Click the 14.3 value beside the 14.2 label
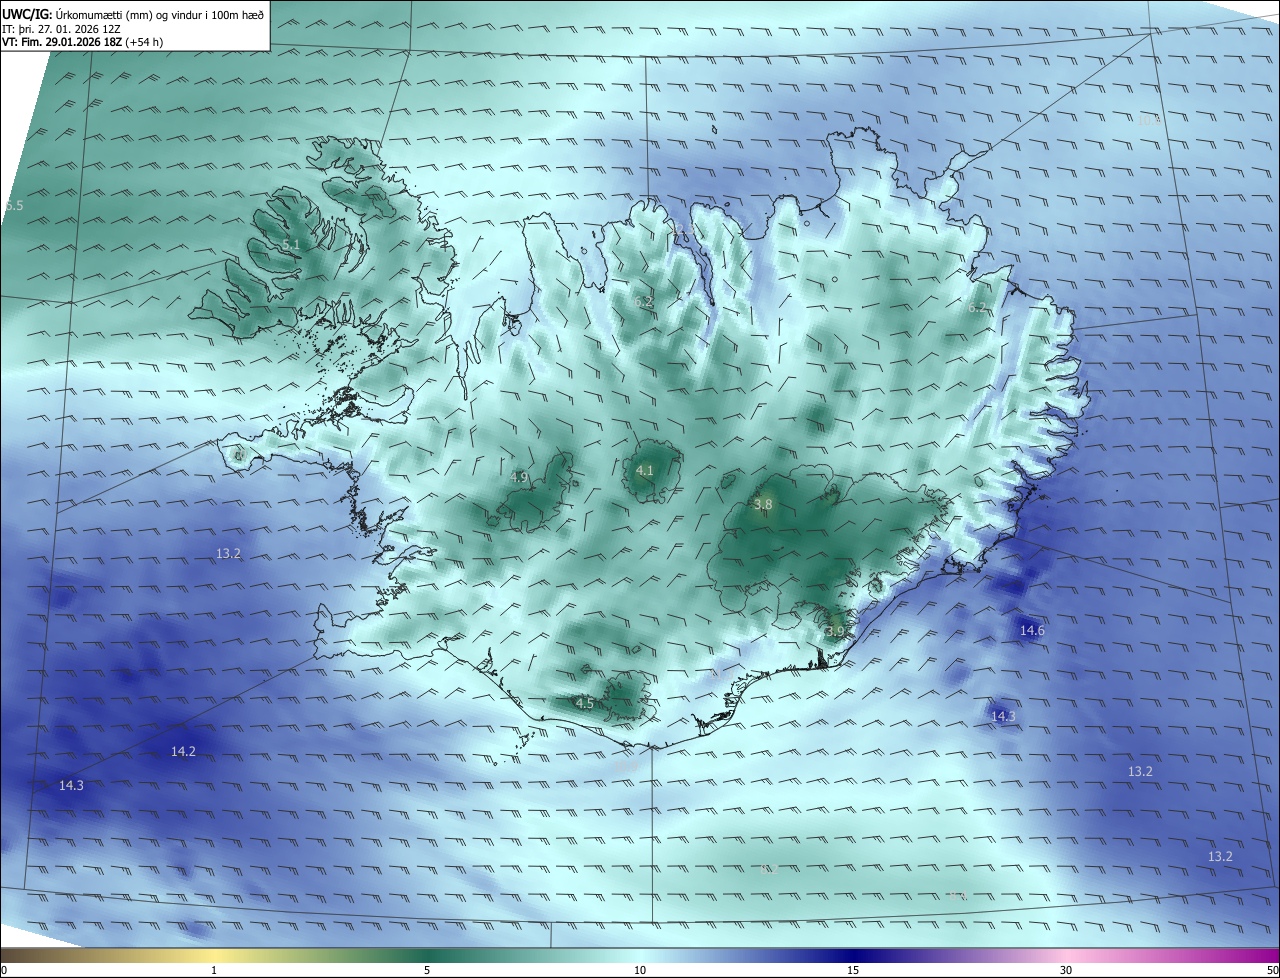Viewport: 1280px width, 978px height. pyautogui.click(x=71, y=785)
